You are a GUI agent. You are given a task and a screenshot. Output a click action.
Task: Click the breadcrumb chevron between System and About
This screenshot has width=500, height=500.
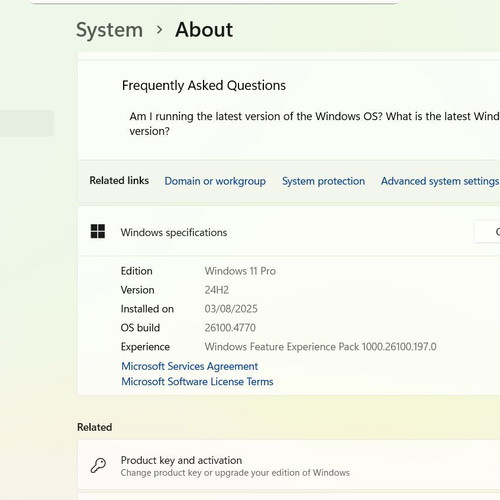160,30
